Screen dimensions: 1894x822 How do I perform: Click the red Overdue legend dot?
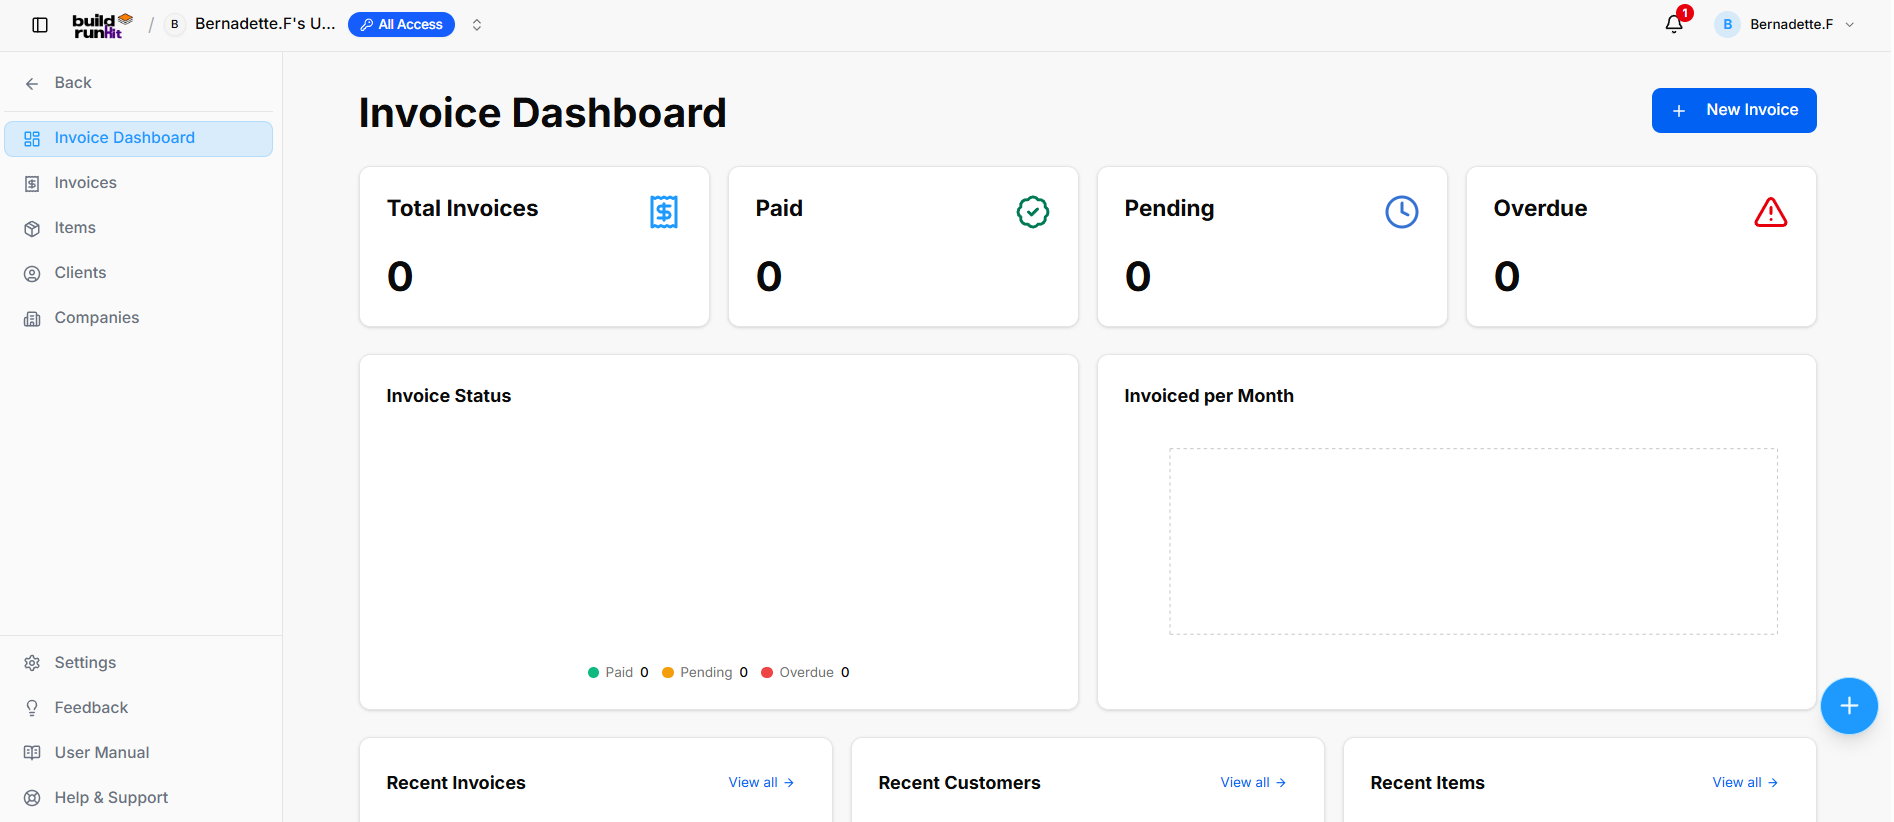pos(767,673)
